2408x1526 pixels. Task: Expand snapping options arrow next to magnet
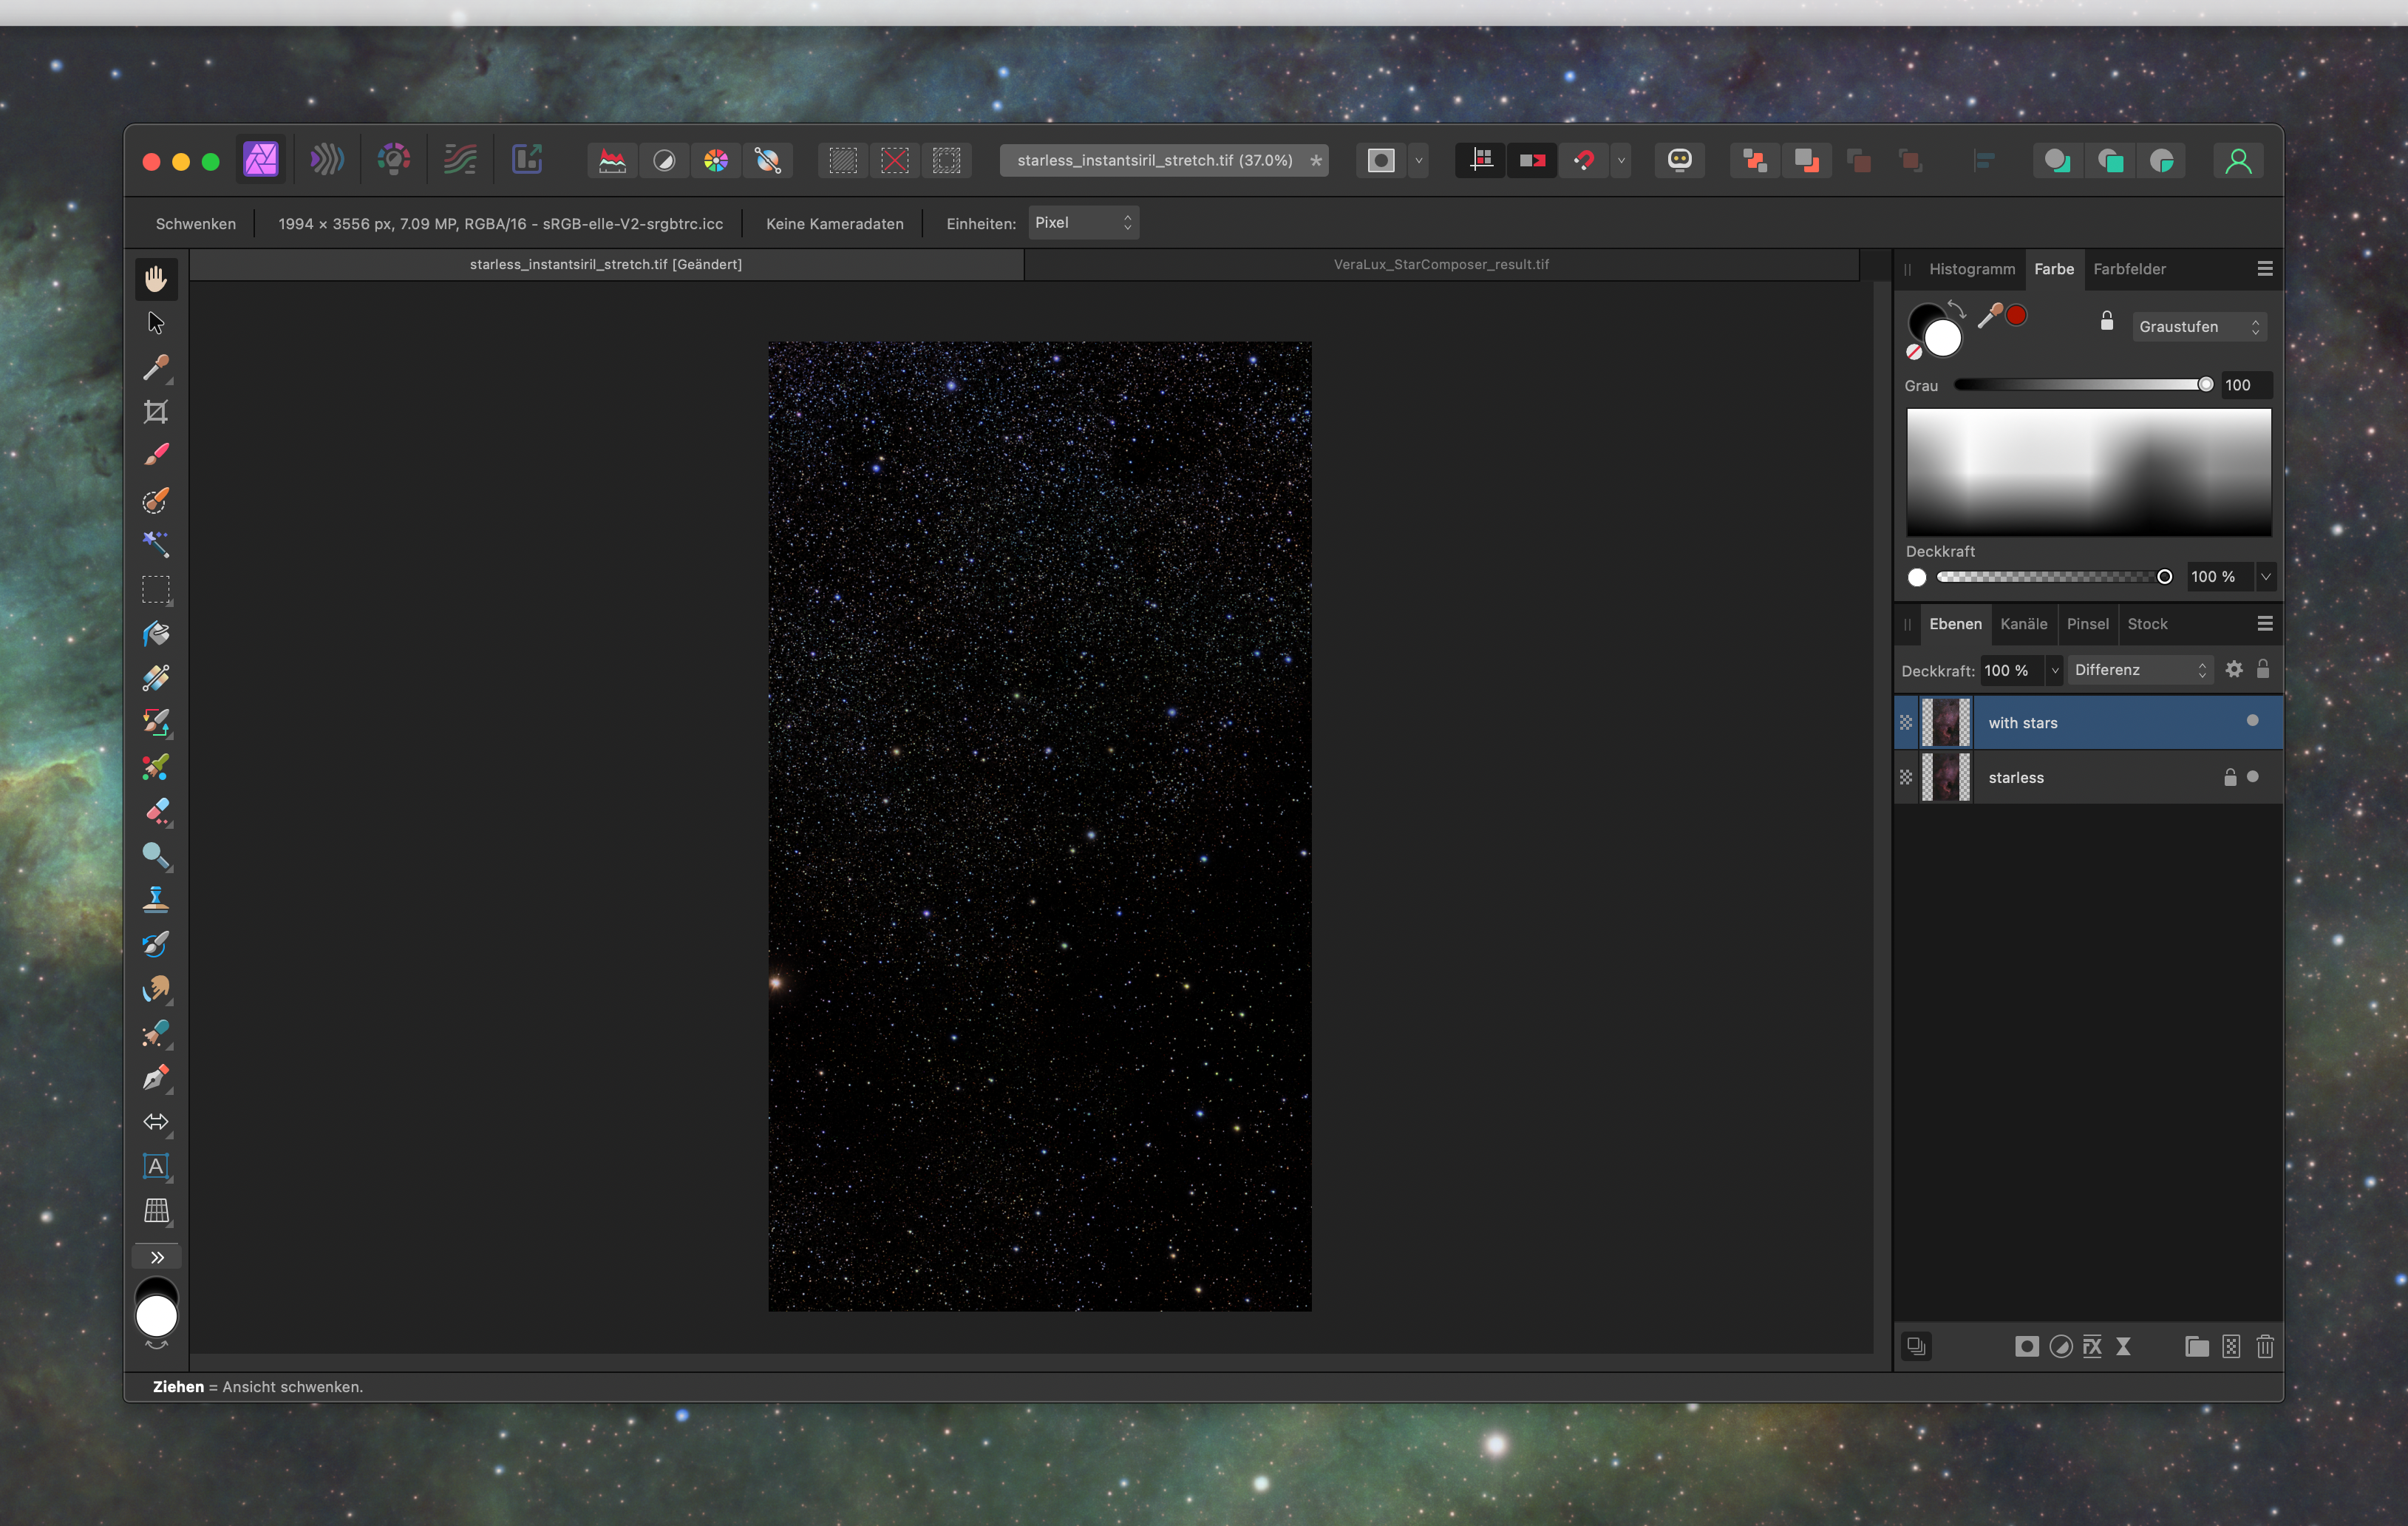pos(1621,160)
